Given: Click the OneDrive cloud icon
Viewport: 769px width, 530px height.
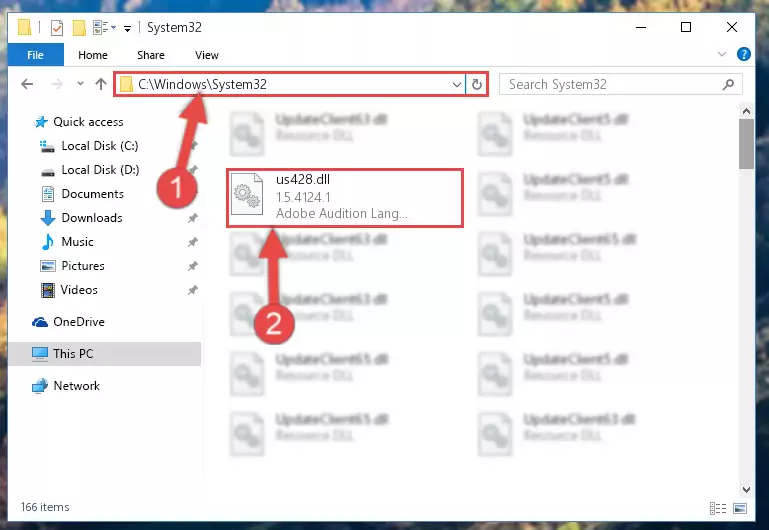Looking at the screenshot, I should tap(40, 322).
